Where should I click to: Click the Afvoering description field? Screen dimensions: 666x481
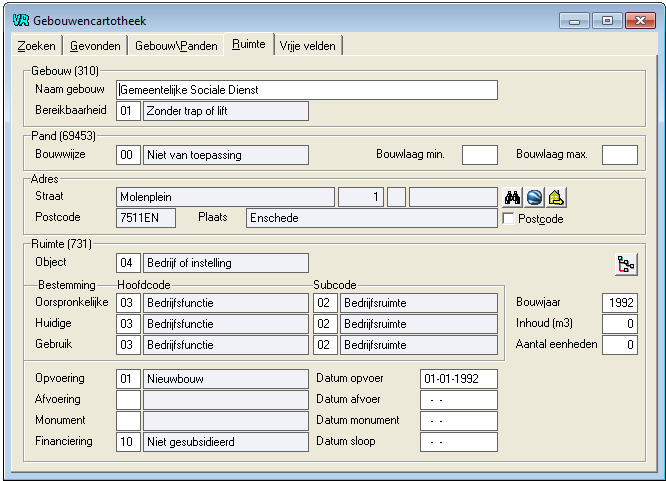[226, 400]
